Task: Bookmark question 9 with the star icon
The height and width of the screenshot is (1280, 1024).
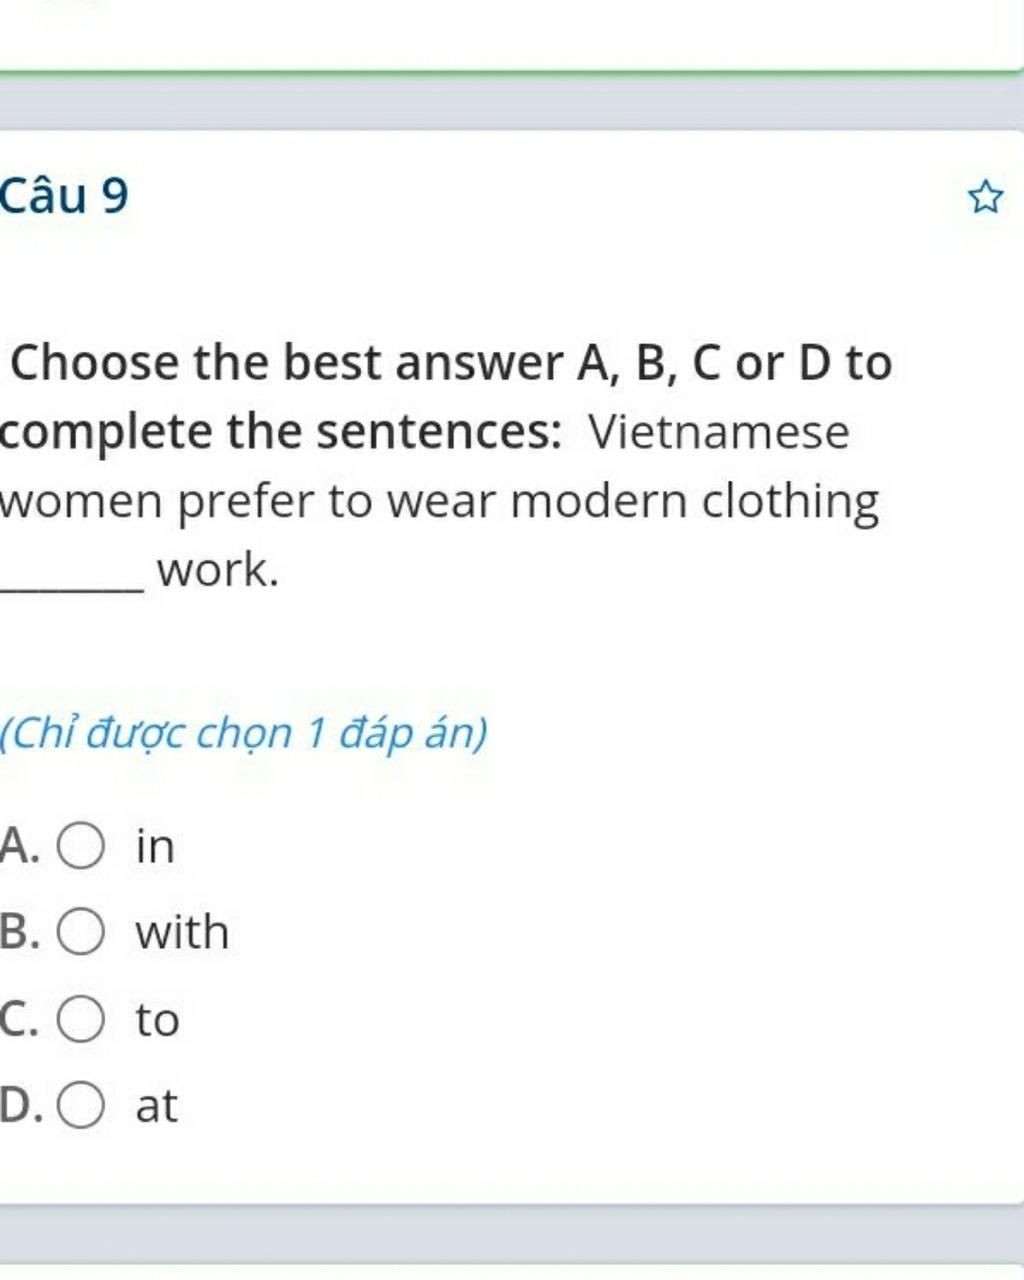Action: pyautogui.click(x=985, y=197)
